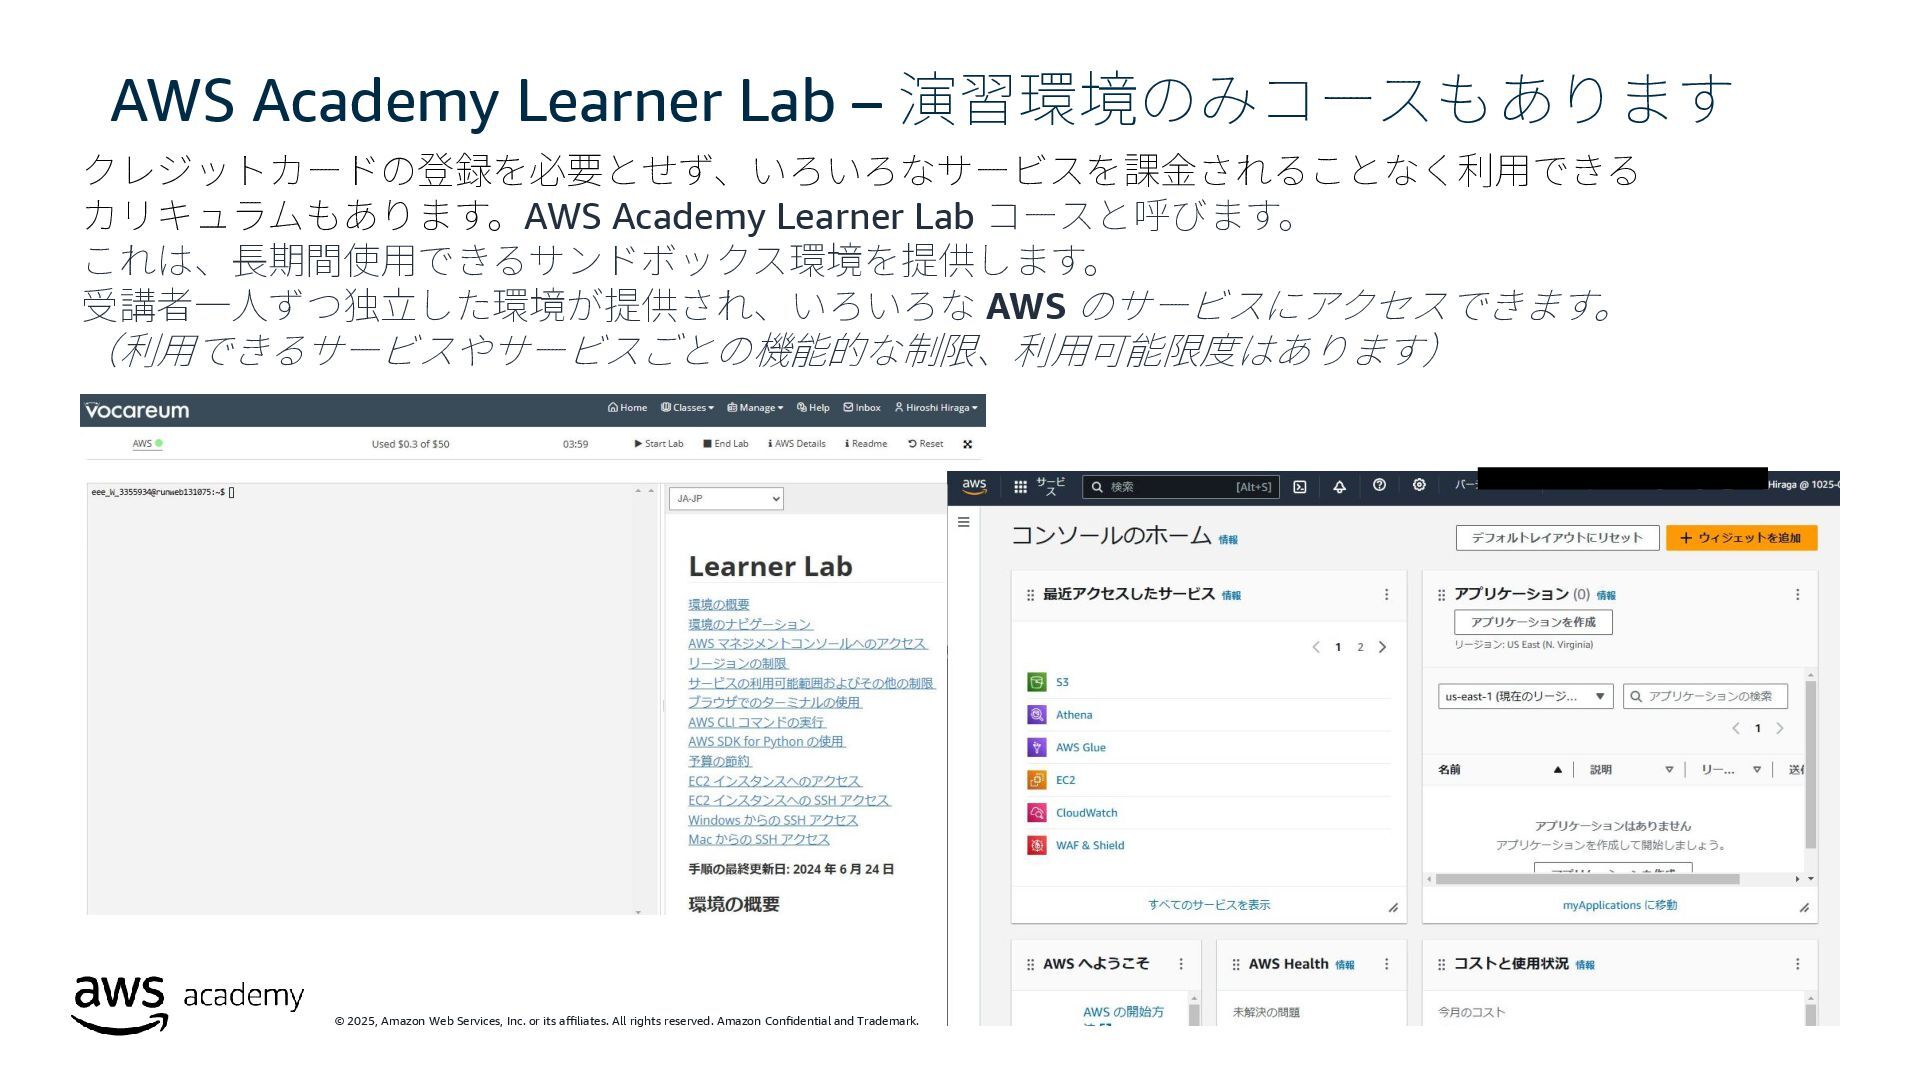Click the AWS services grid icon
Screen dimensions: 1920x1080
tap(1020, 487)
